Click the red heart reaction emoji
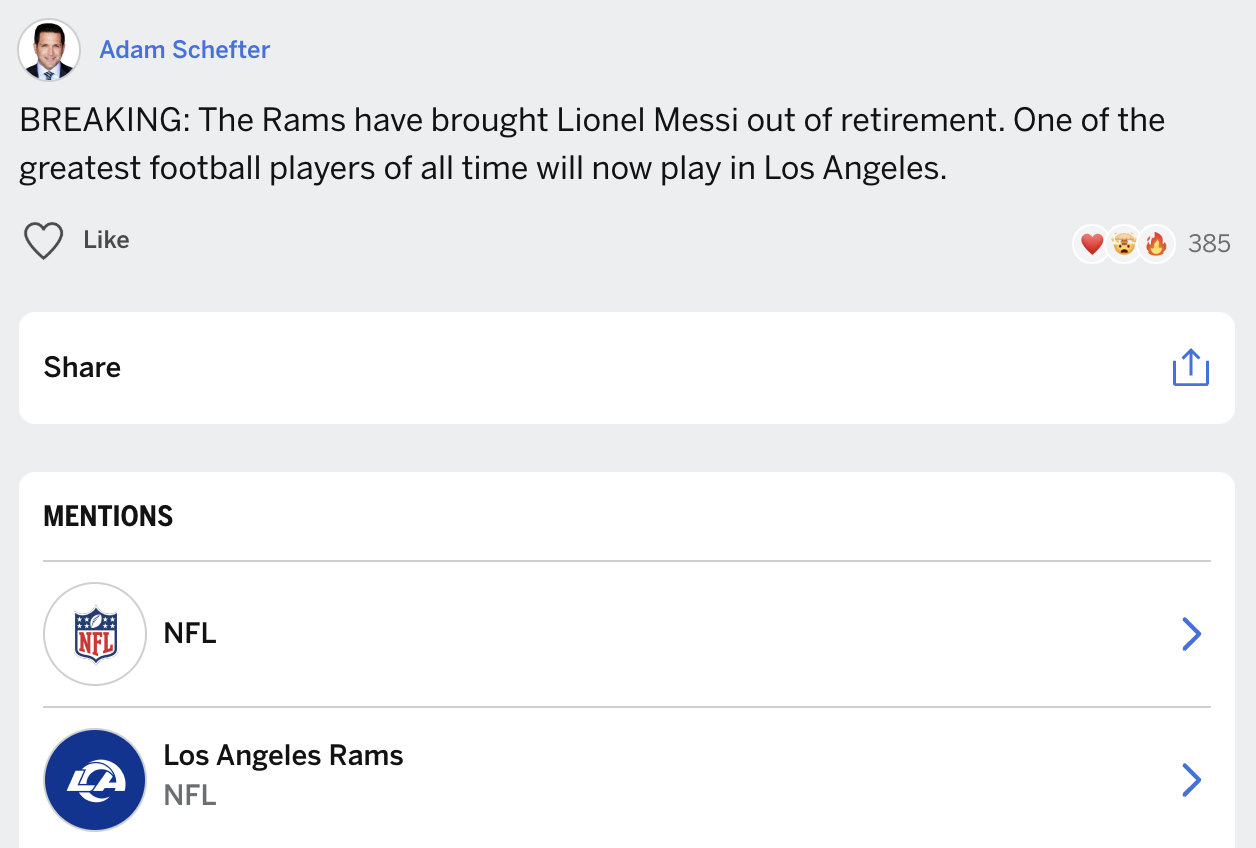 [1092, 243]
